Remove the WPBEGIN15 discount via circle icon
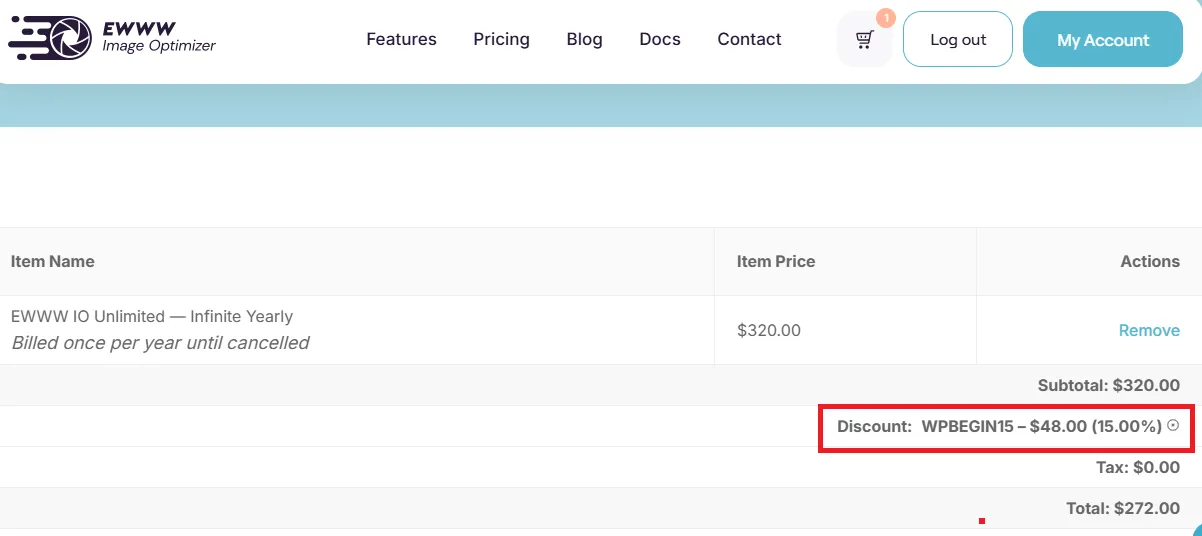The image size is (1202, 536). coord(1173,425)
